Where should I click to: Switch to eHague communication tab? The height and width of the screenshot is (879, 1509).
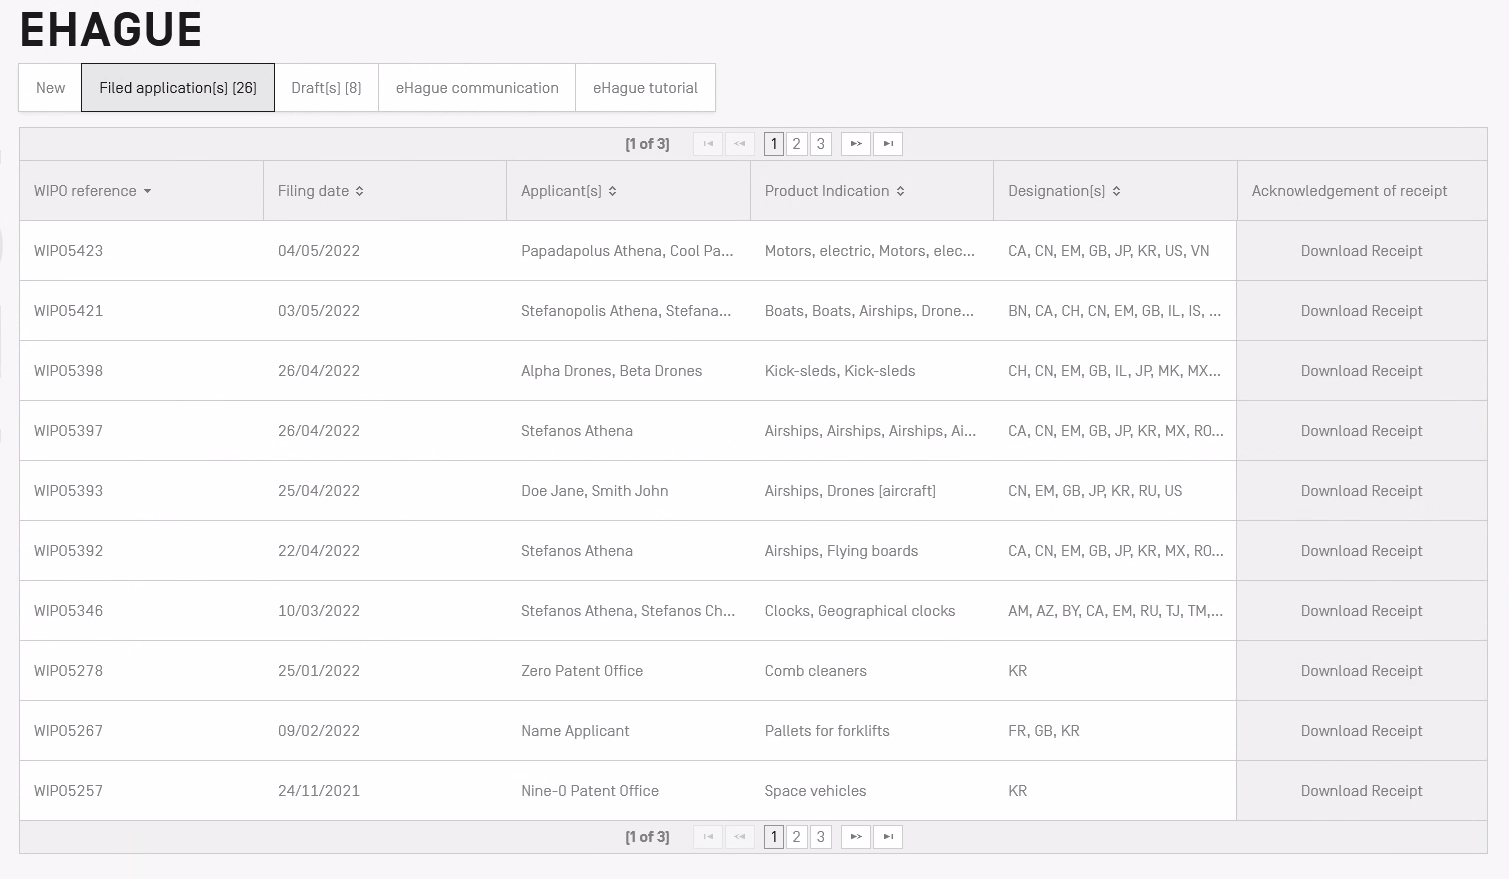pos(477,88)
